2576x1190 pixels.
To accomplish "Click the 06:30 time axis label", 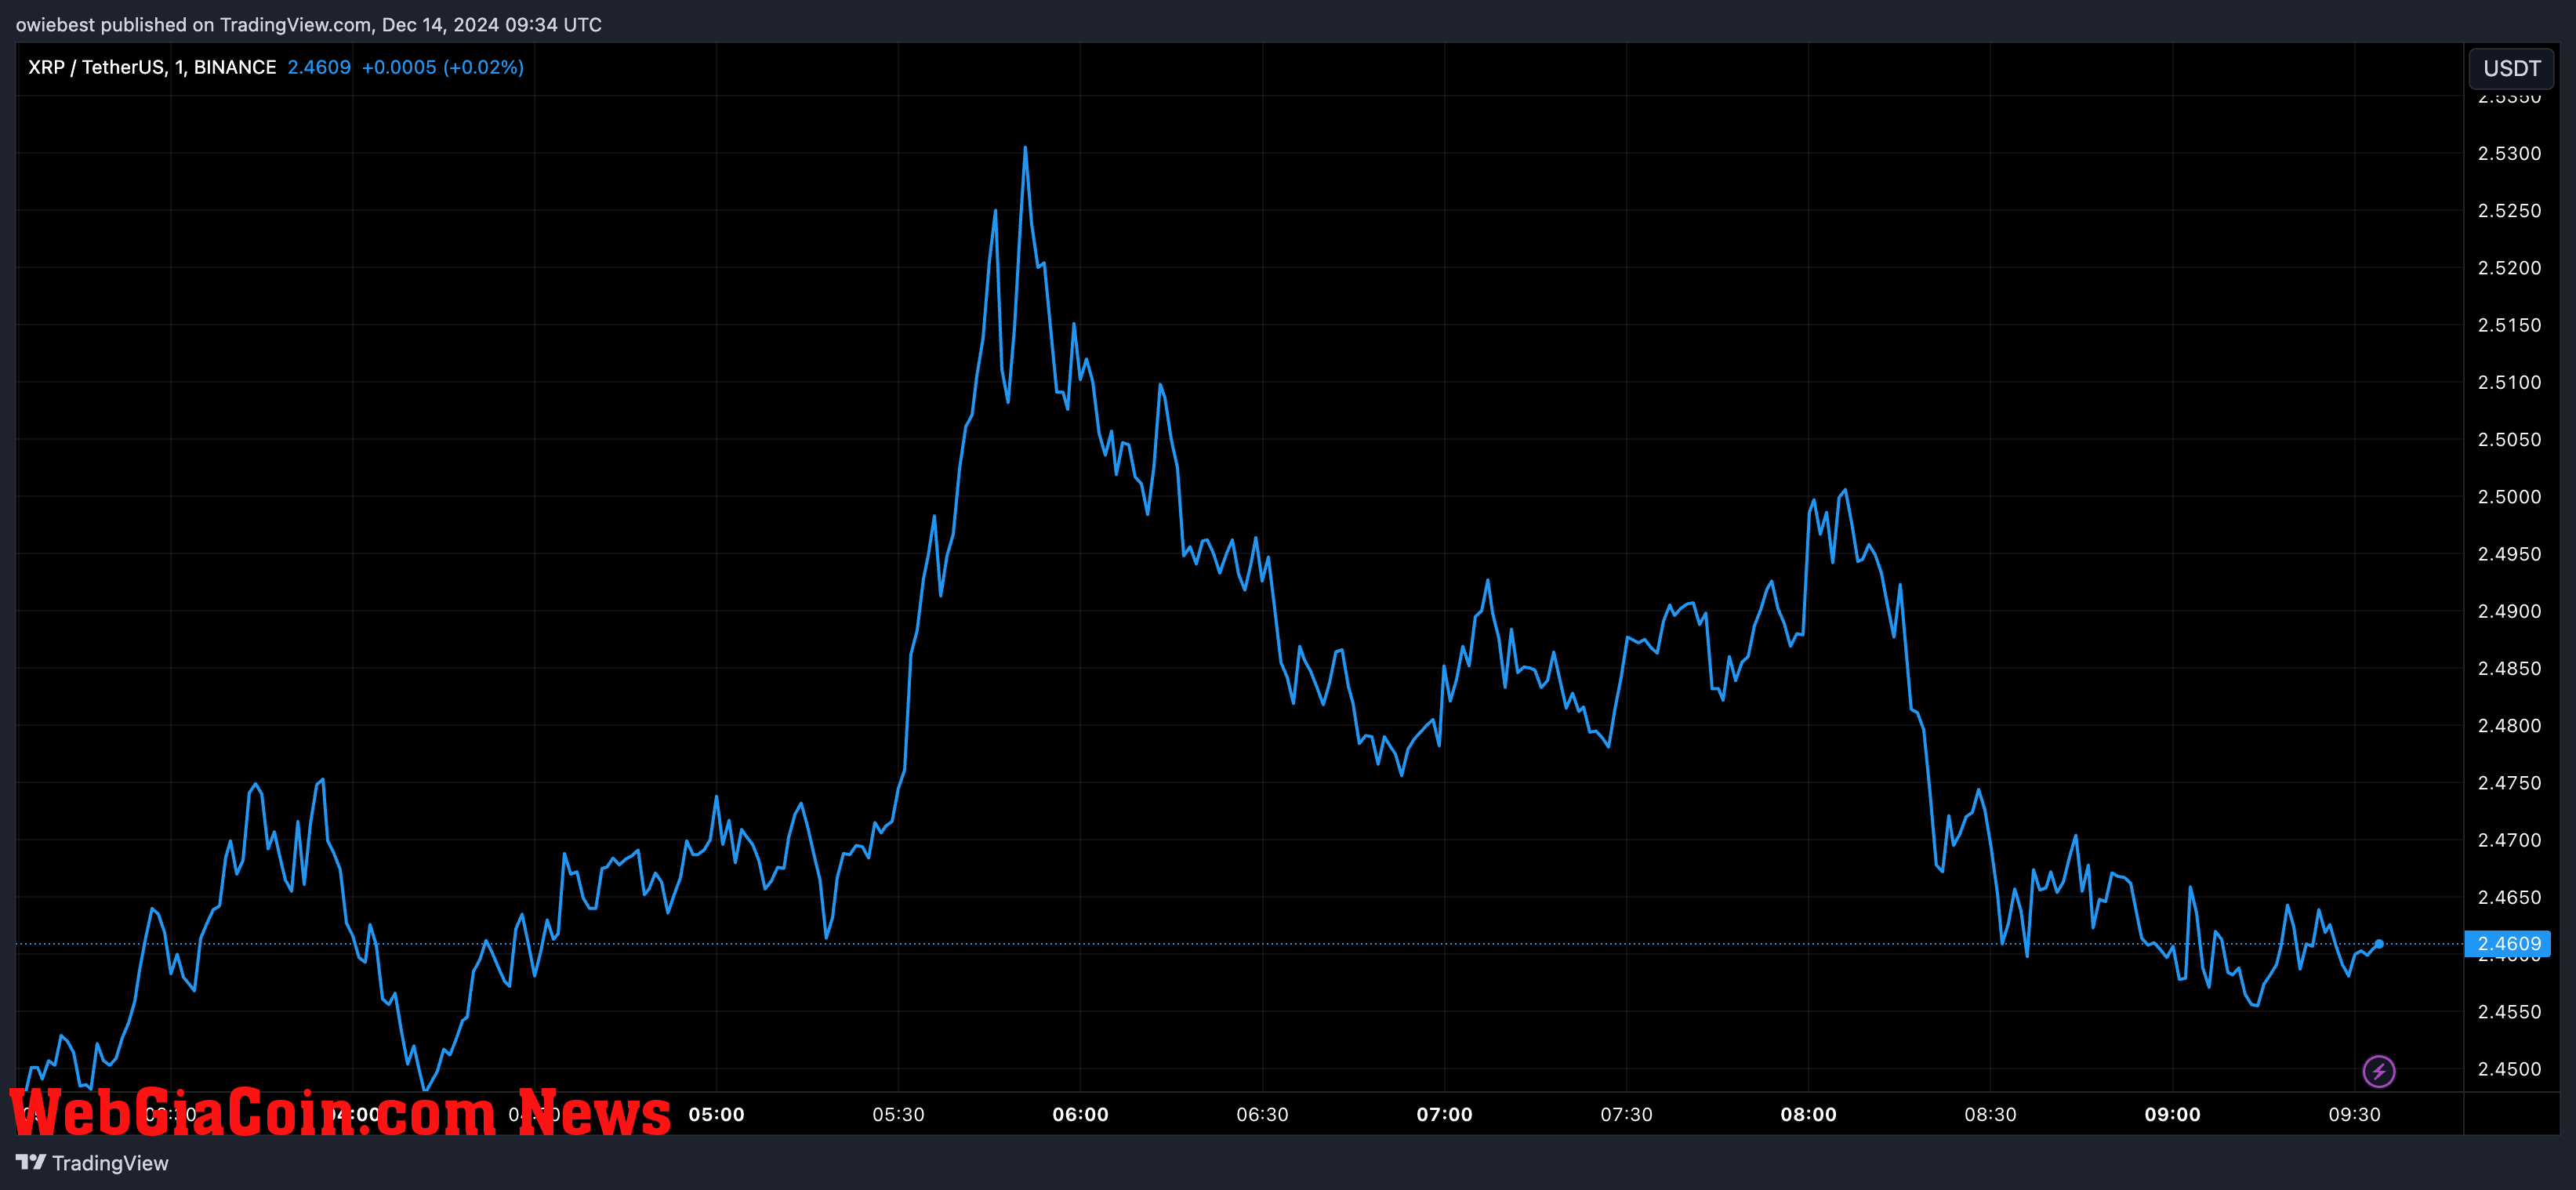I will (1262, 1114).
